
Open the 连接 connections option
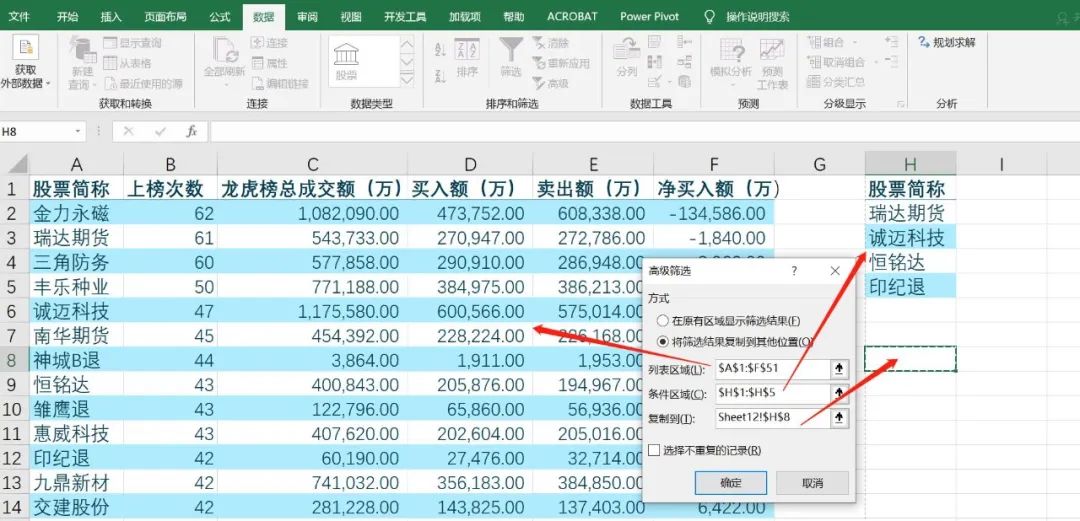tap(269, 43)
